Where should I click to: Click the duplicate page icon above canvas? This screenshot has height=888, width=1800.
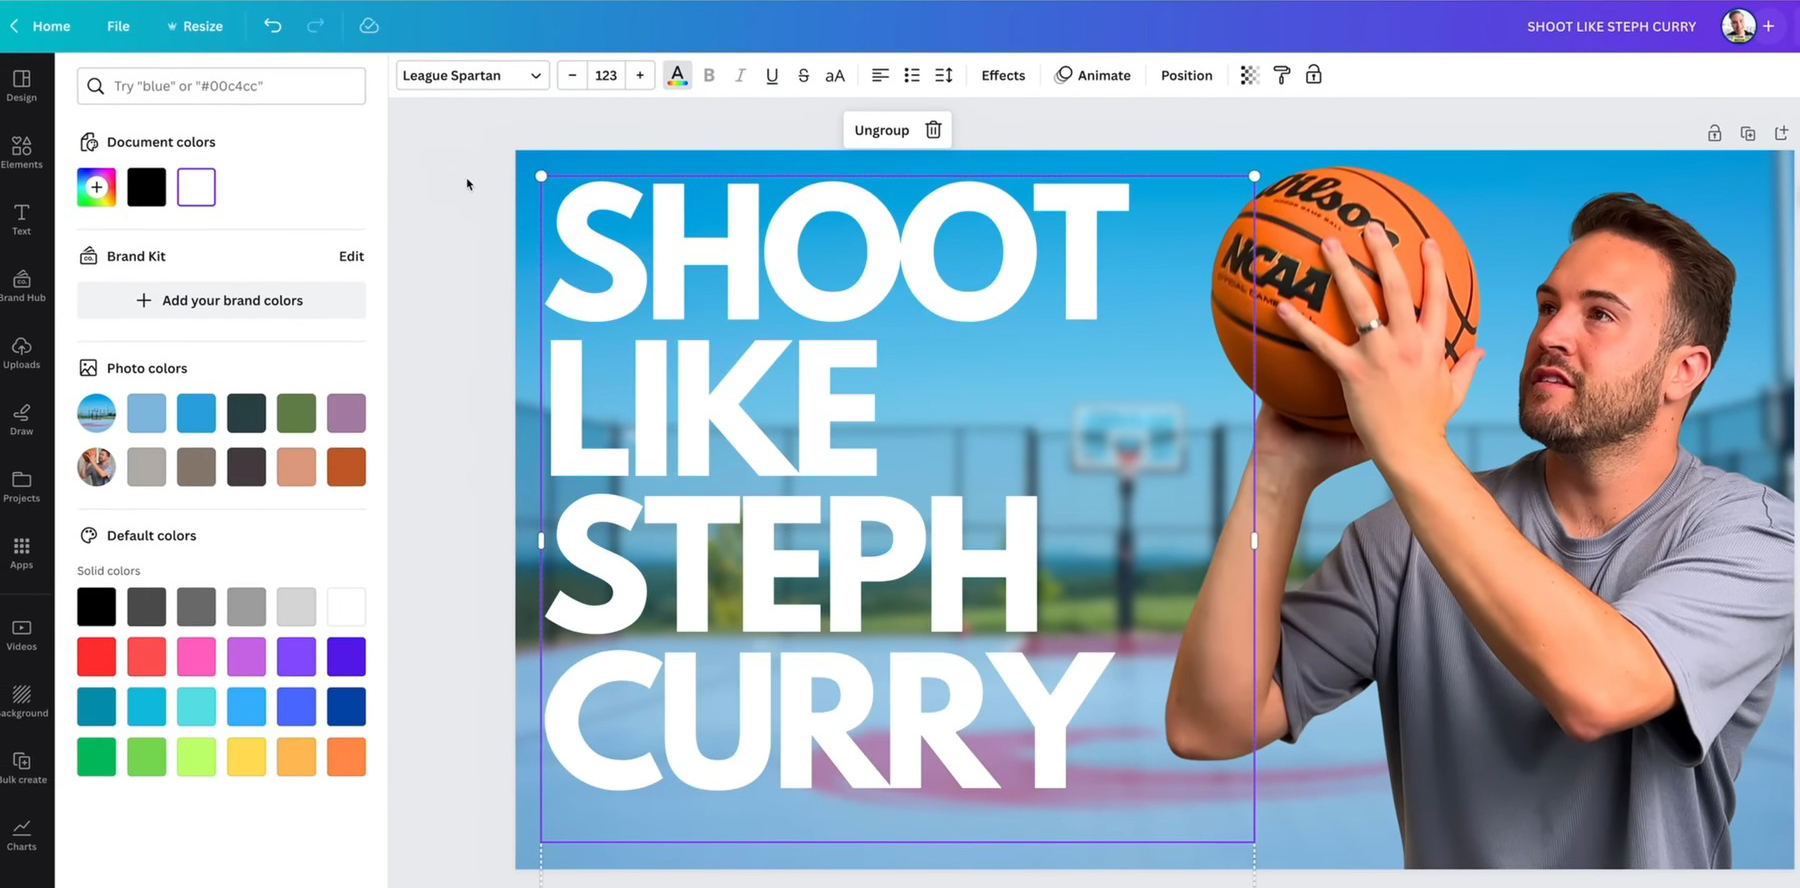pos(1748,133)
